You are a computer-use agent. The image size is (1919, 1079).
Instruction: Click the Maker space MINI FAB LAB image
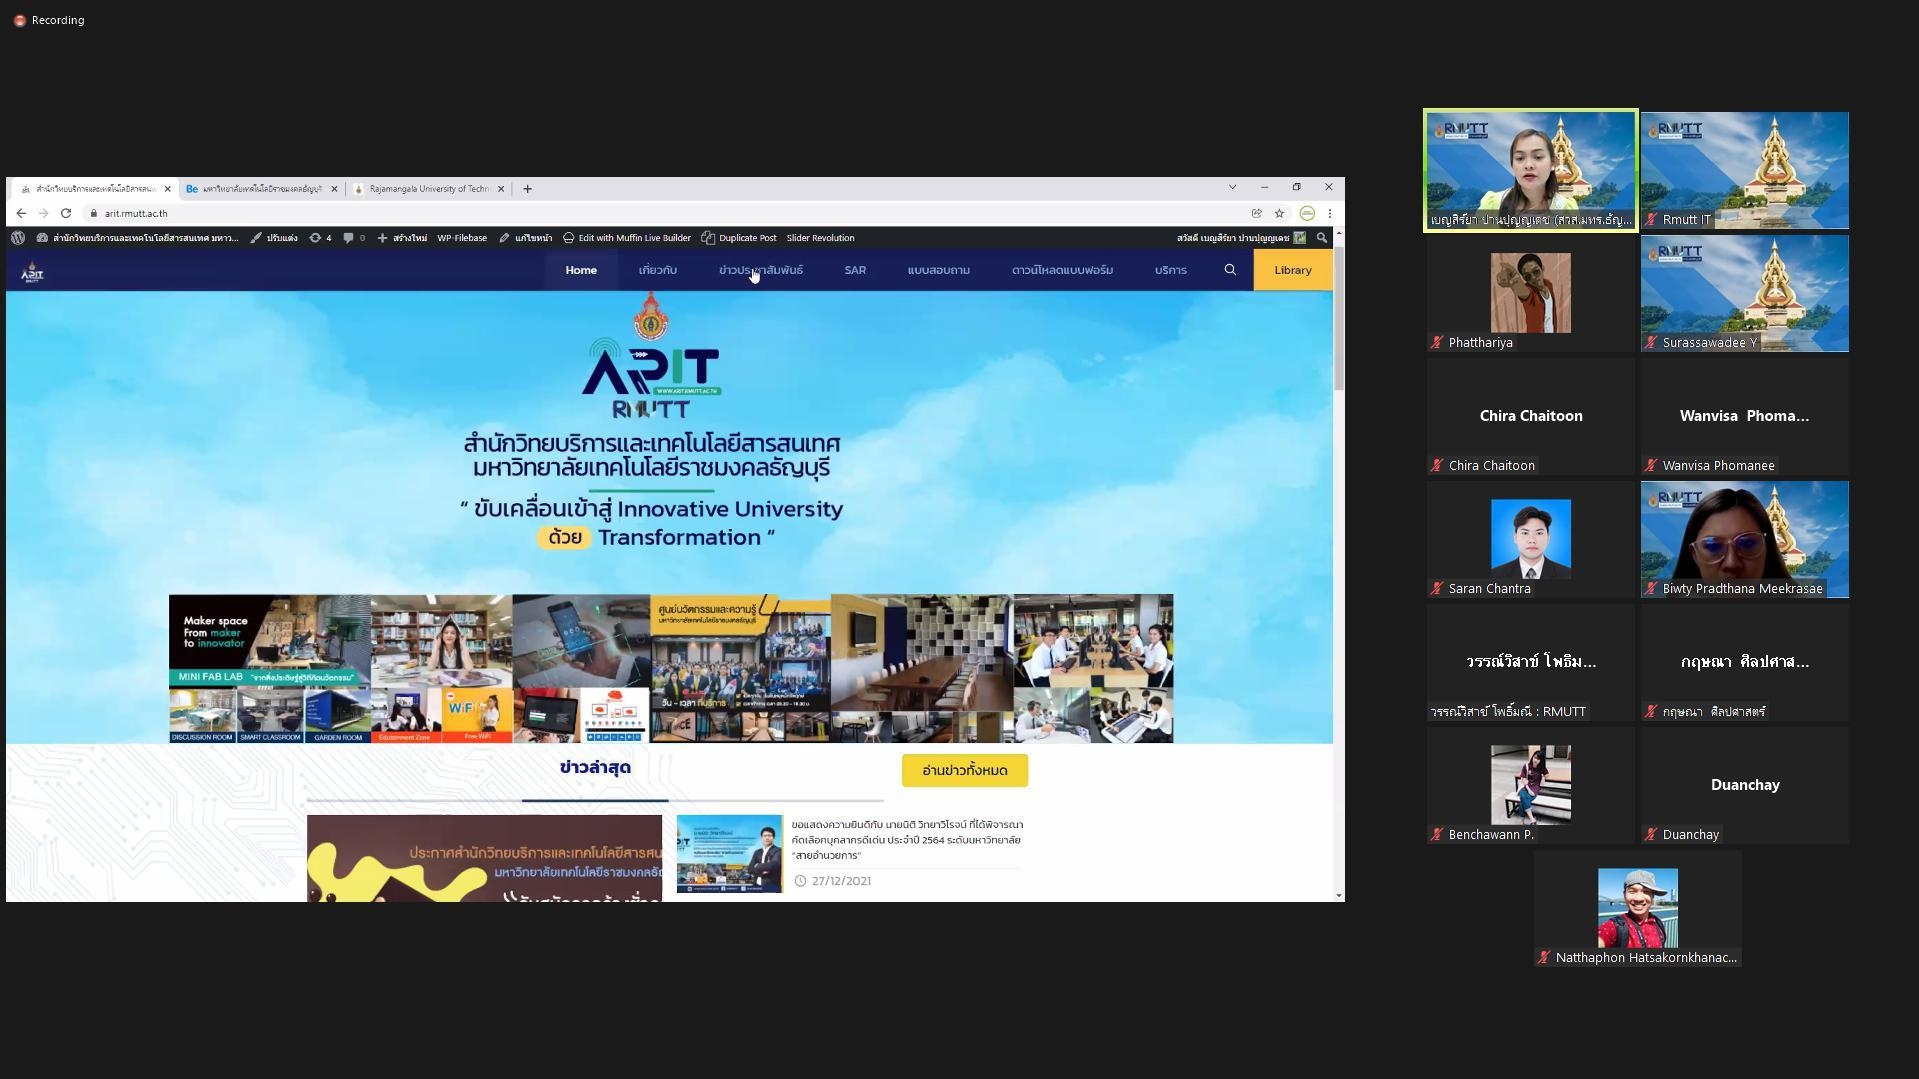pyautogui.click(x=270, y=640)
